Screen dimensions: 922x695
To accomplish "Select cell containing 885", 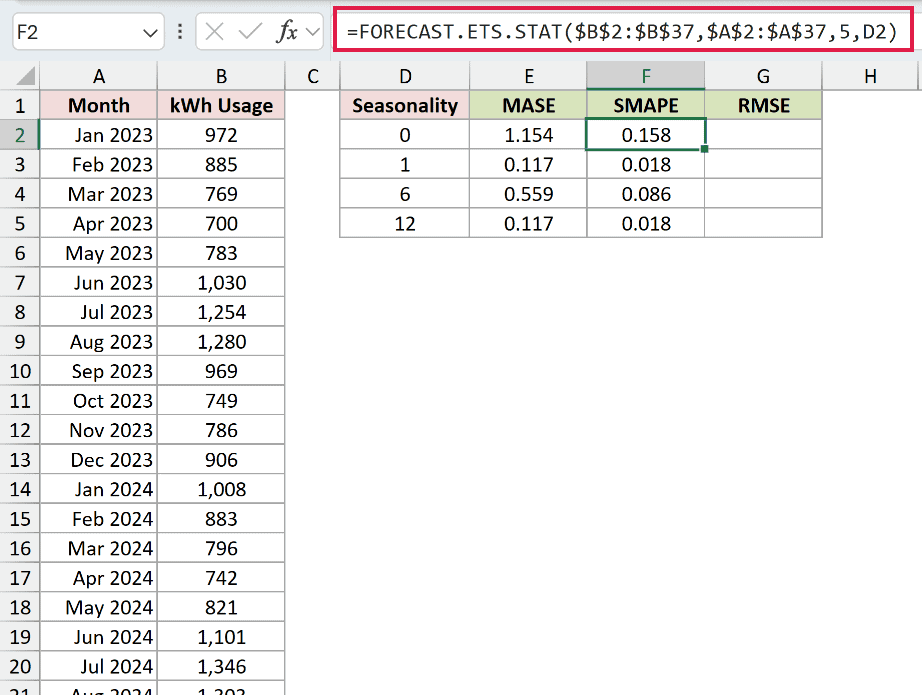I will click(221, 165).
